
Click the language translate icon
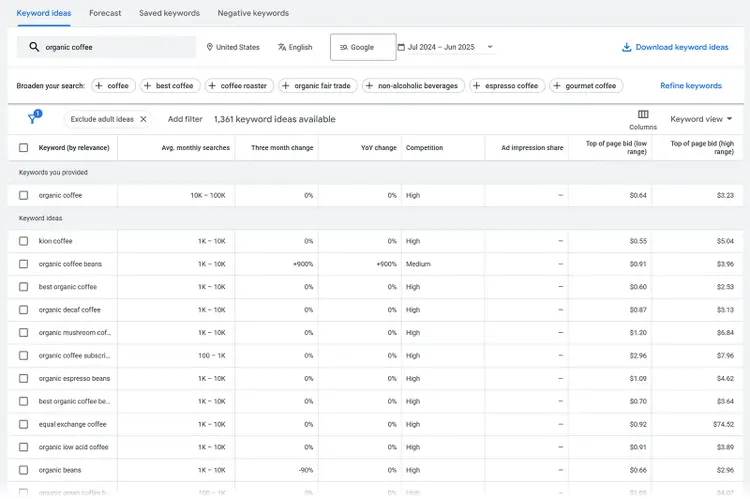(x=282, y=47)
